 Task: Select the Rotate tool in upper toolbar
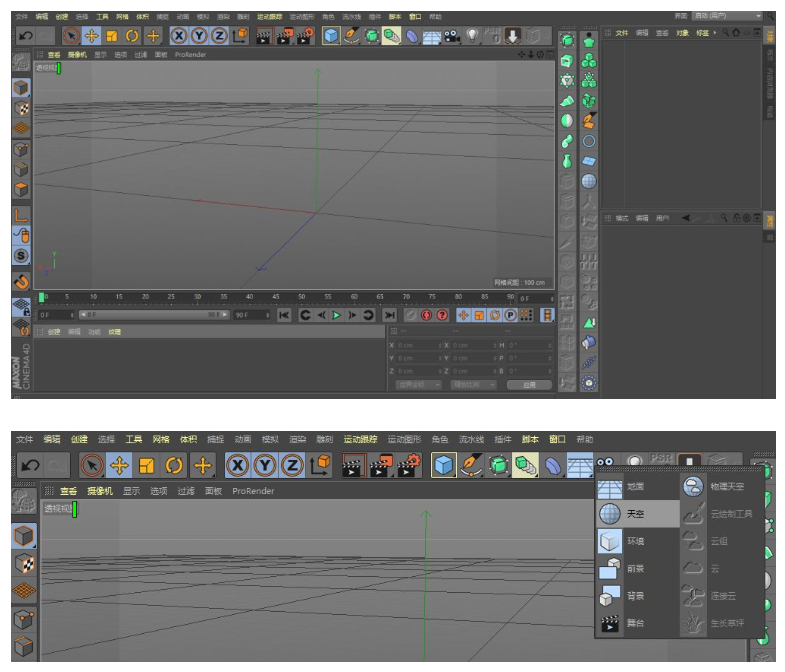[x=132, y=36]
